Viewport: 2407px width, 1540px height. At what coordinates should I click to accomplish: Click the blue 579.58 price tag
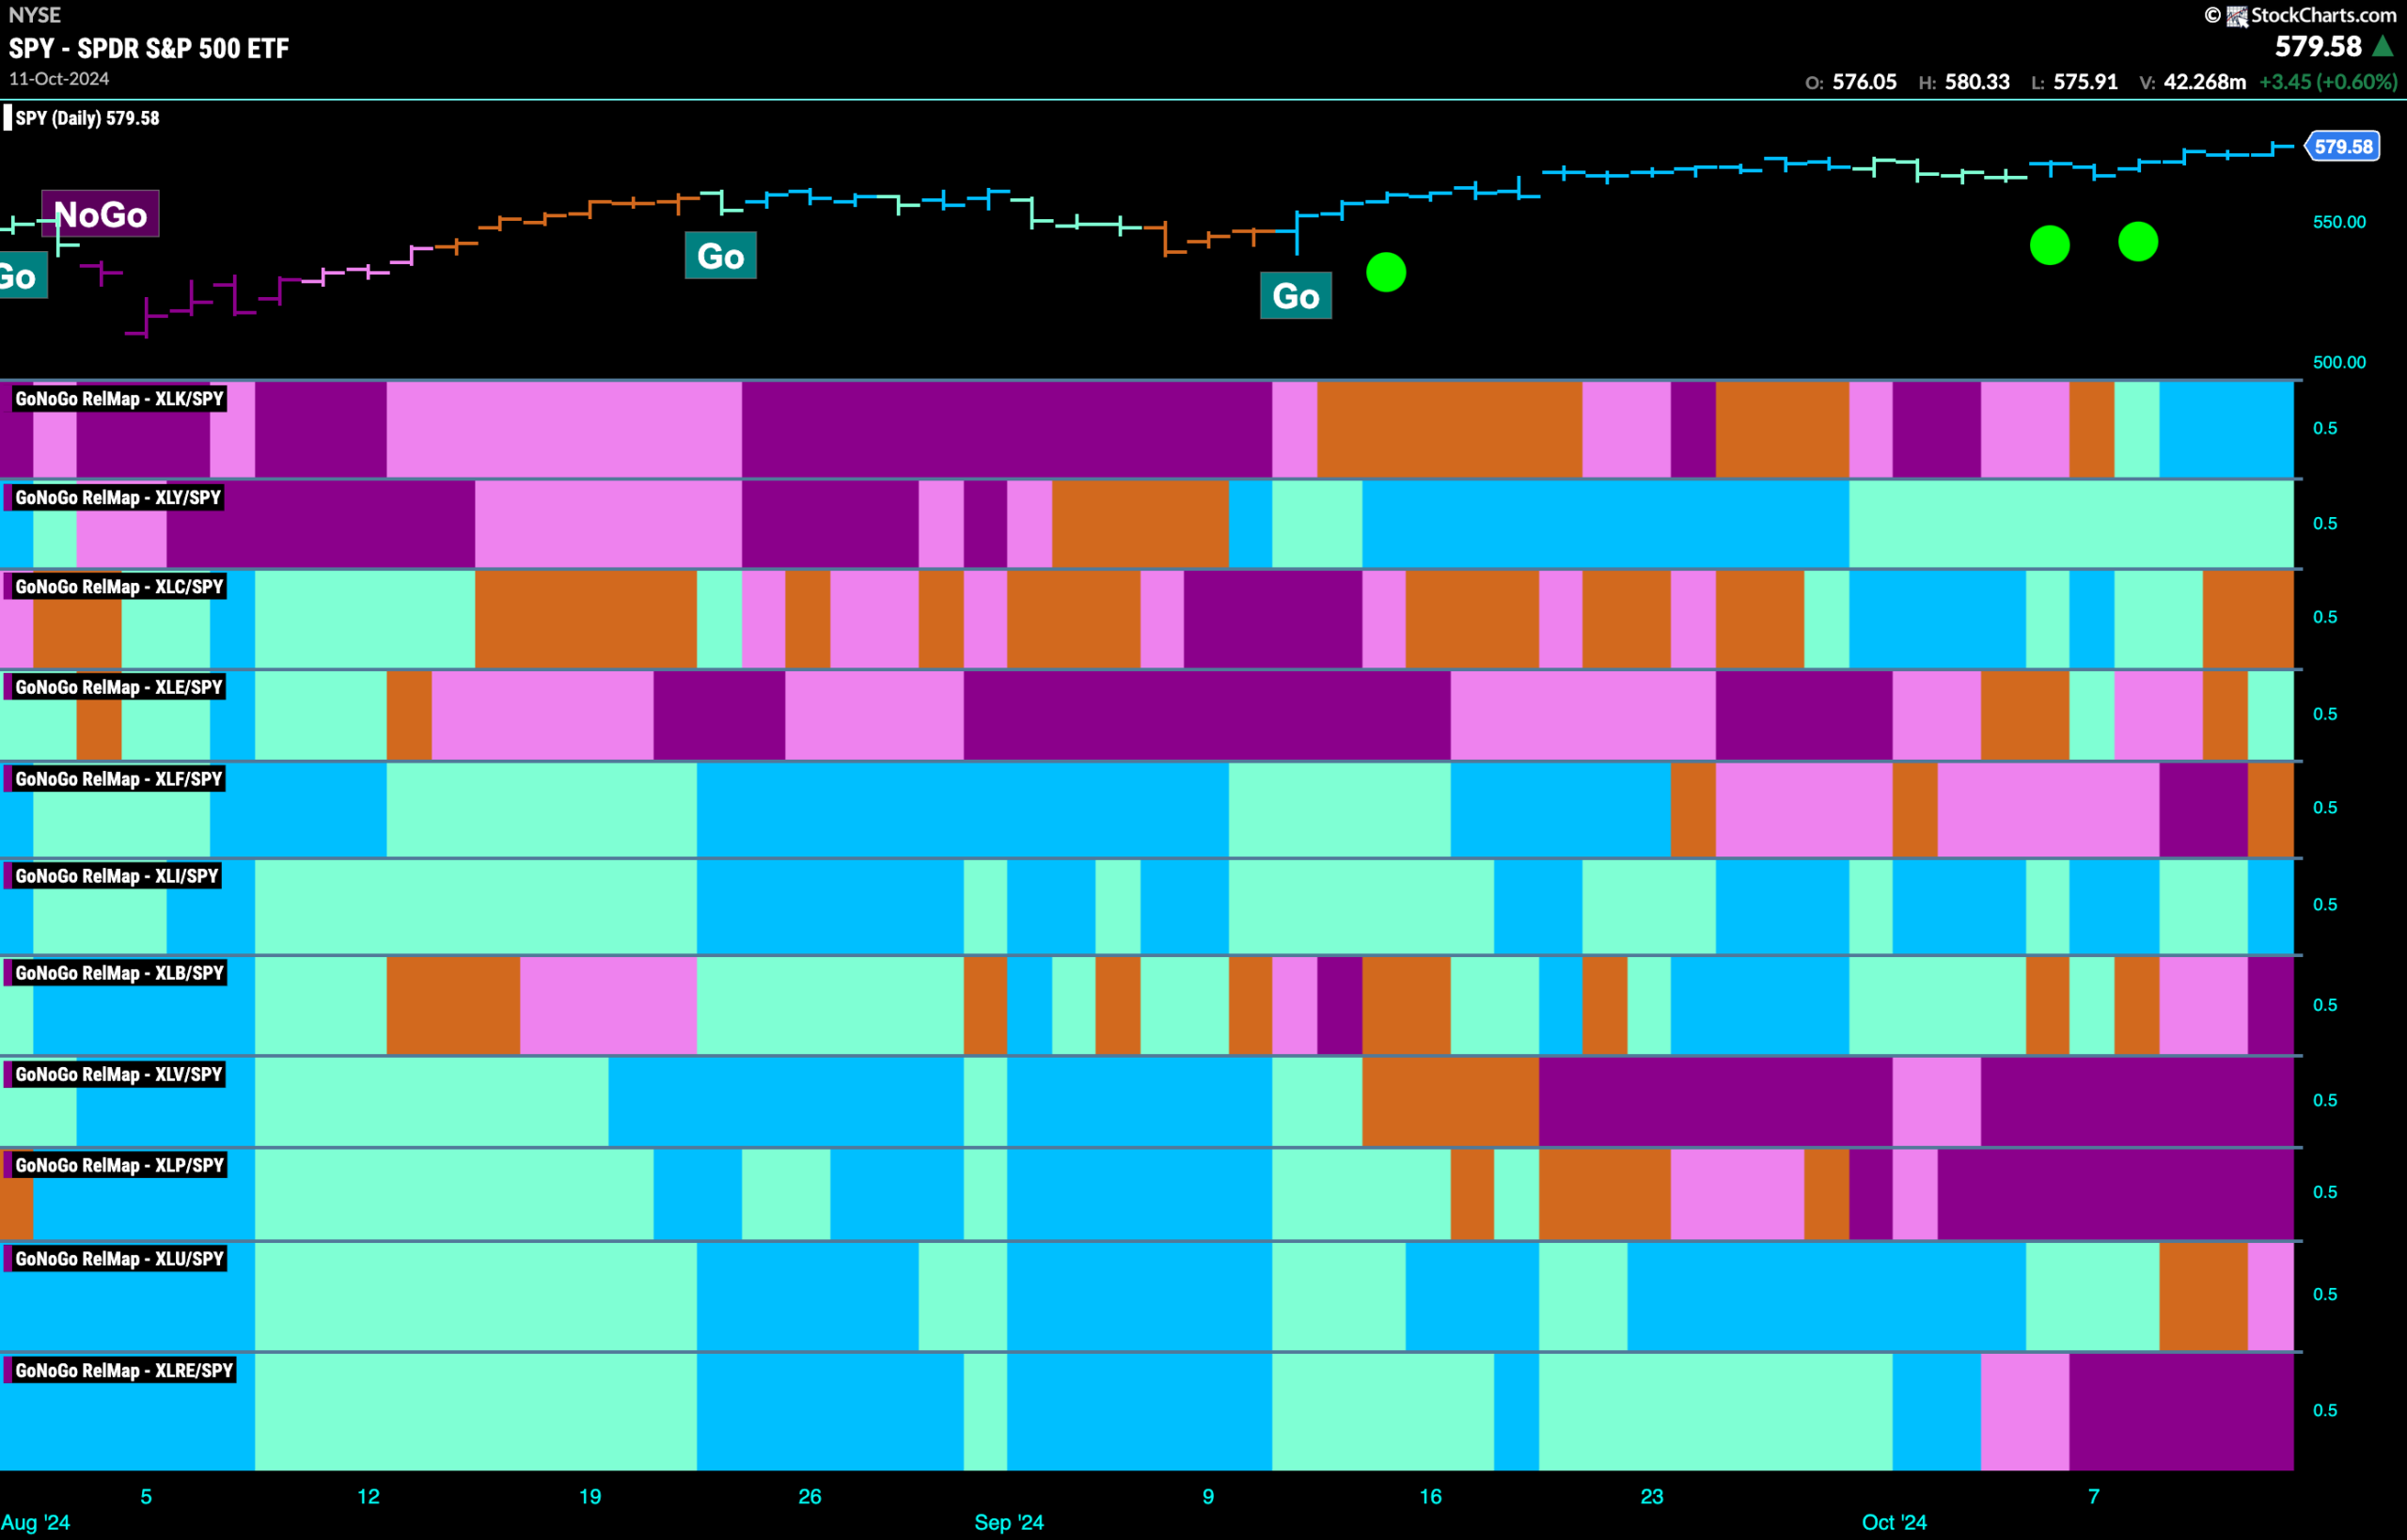click(x=2342, y=147)
